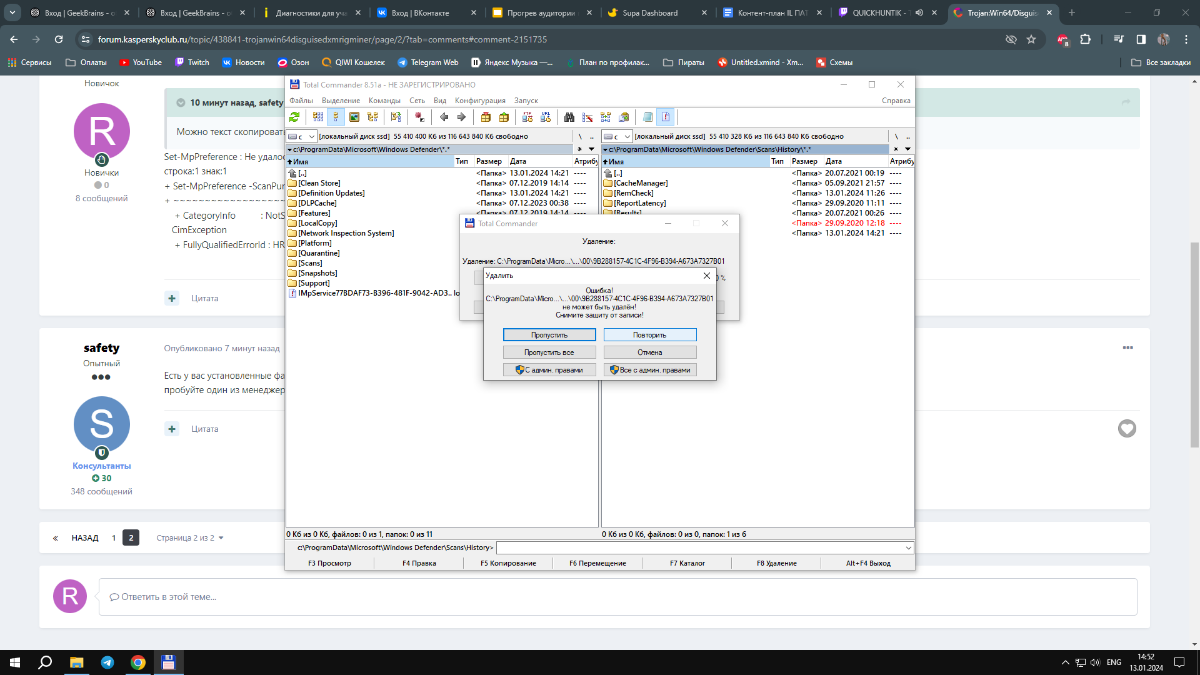Click the right arrow forward icon in toolbar
The height and width of the screenshot is (675, 1200).
pos(461,117)
